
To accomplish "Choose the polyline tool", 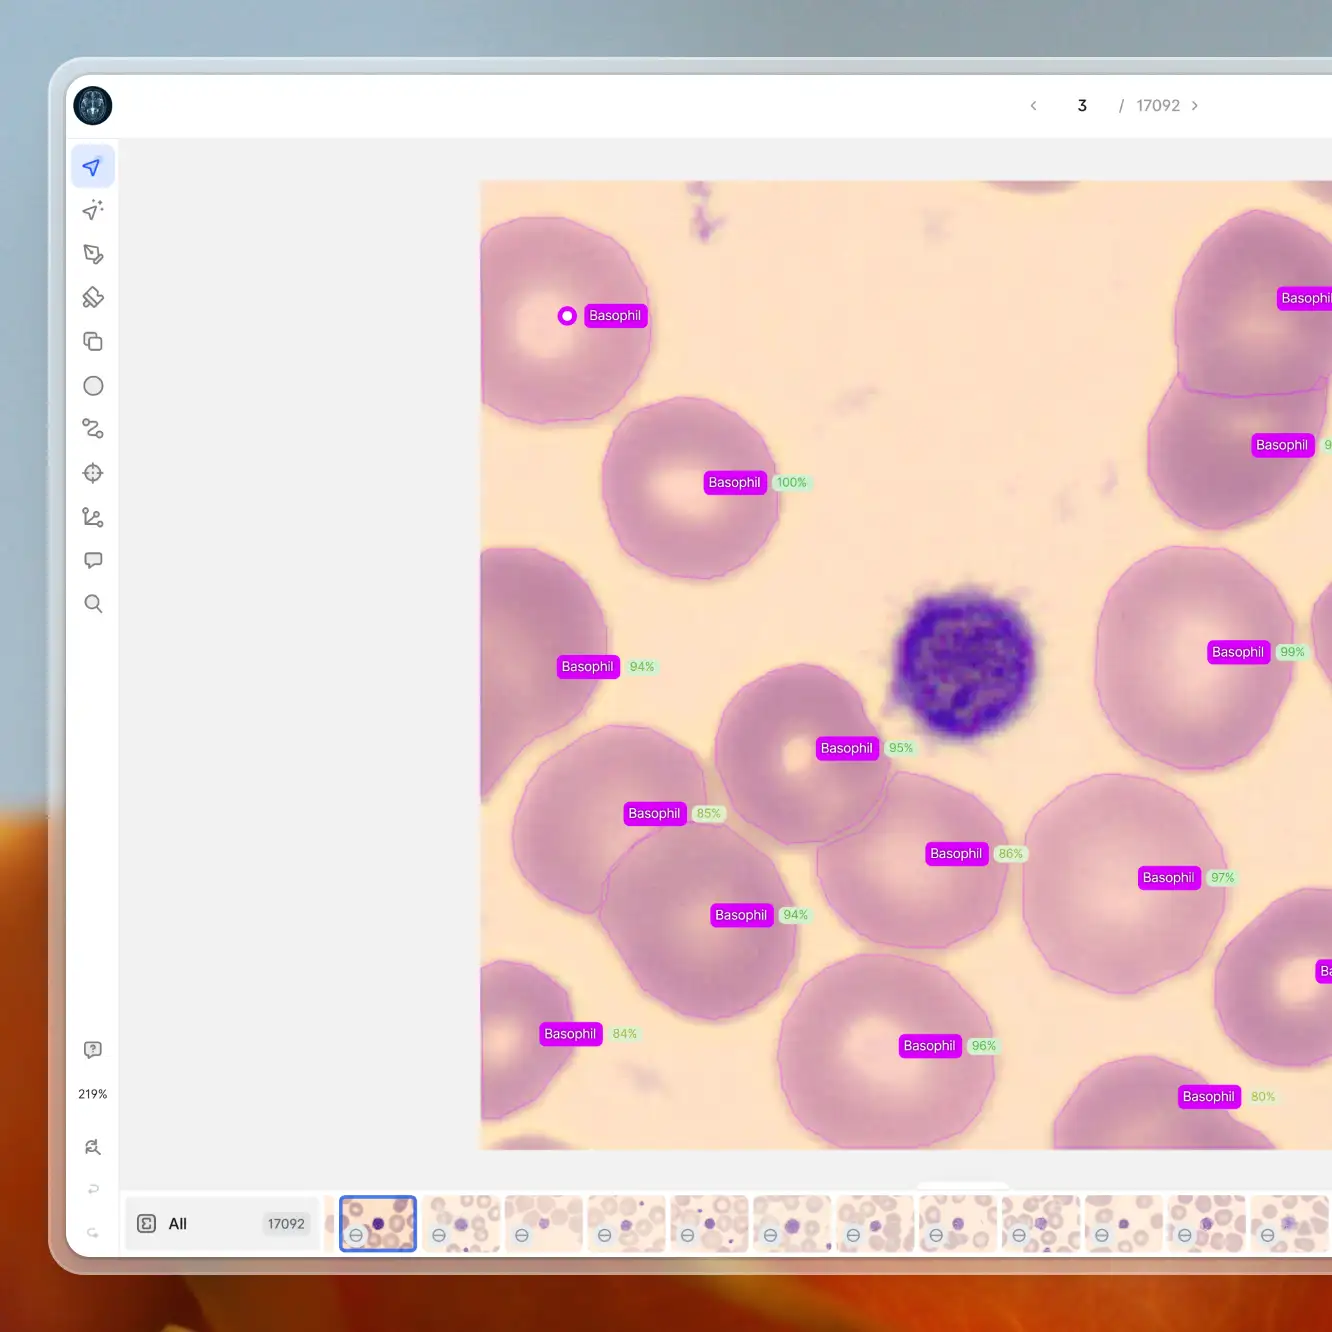I will coord(92,428).
